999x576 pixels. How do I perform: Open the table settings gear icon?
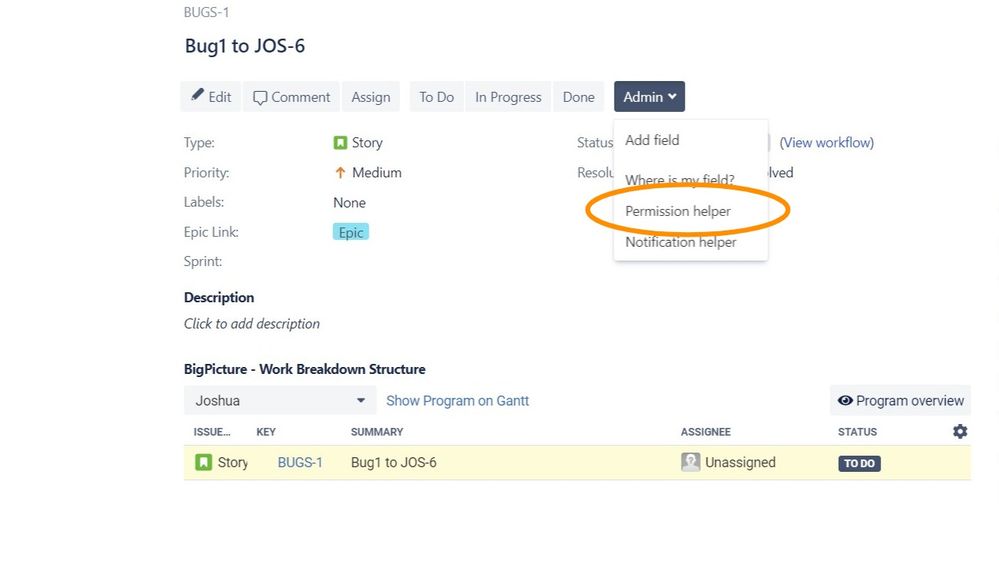[x=960, y=431]
